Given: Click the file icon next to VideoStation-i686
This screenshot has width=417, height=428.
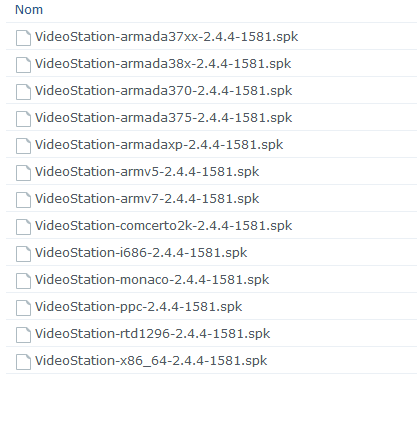Looking at the screenshot, I should pyautogui.click(x=23, y=253).
